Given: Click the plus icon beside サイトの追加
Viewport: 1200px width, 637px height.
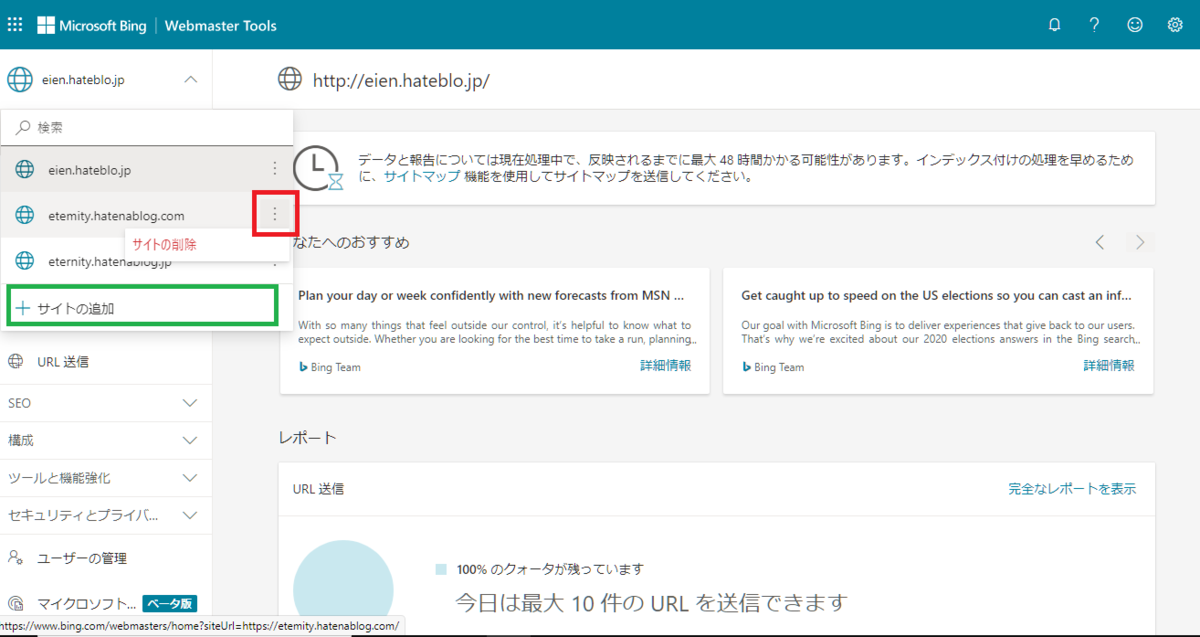Looking at the screenshot, I should (x=24, y=308).
